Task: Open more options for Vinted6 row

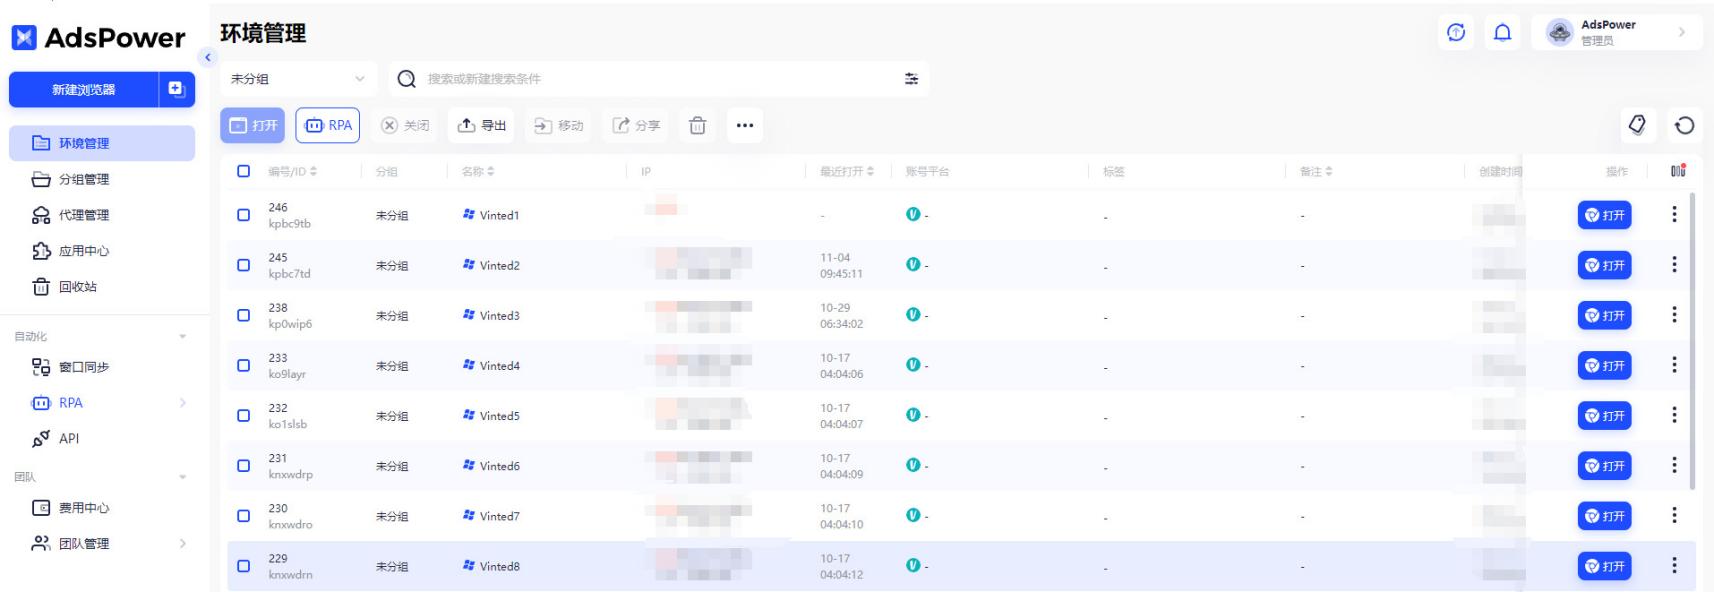Action: coord(1674,465)
